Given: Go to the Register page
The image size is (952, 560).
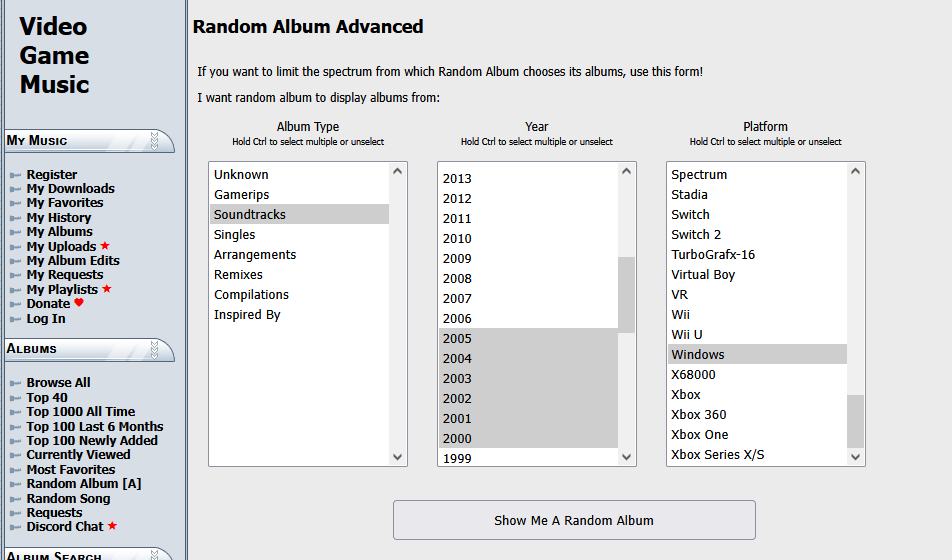Looking at the screenshot, I should [51, 174].
